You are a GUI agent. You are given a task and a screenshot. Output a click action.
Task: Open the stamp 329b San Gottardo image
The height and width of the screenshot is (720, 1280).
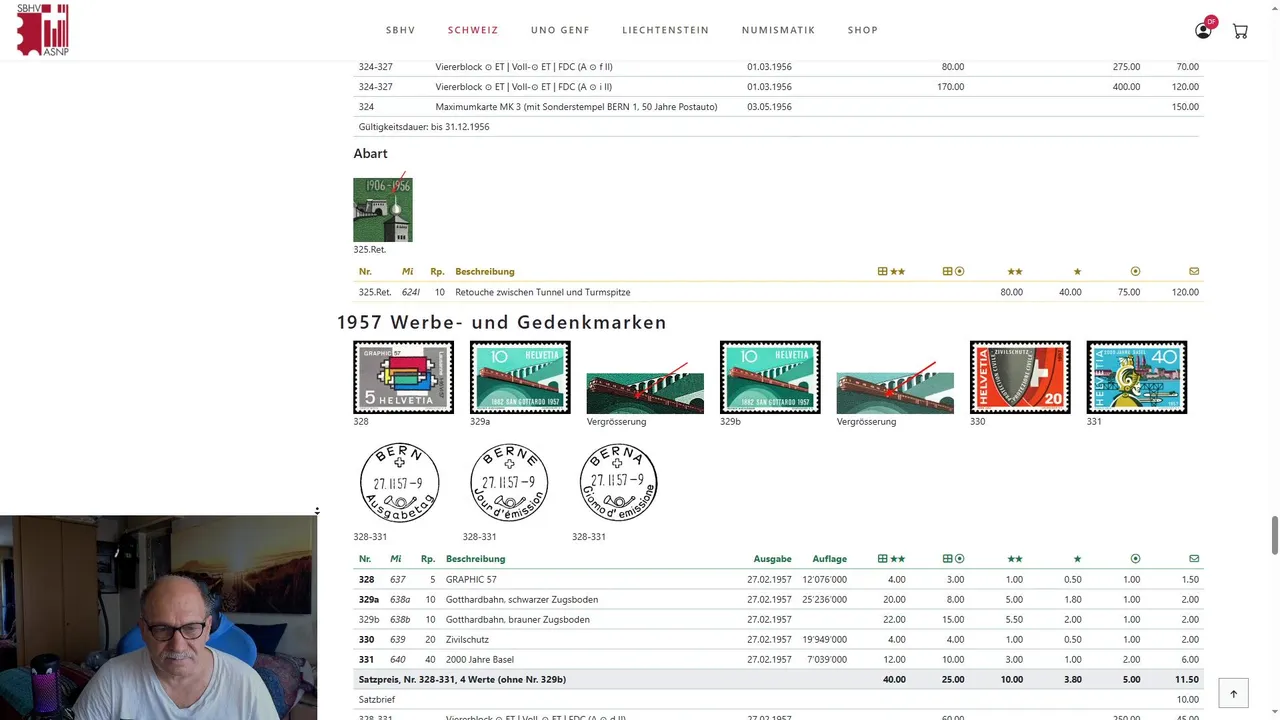coord(770,377)
